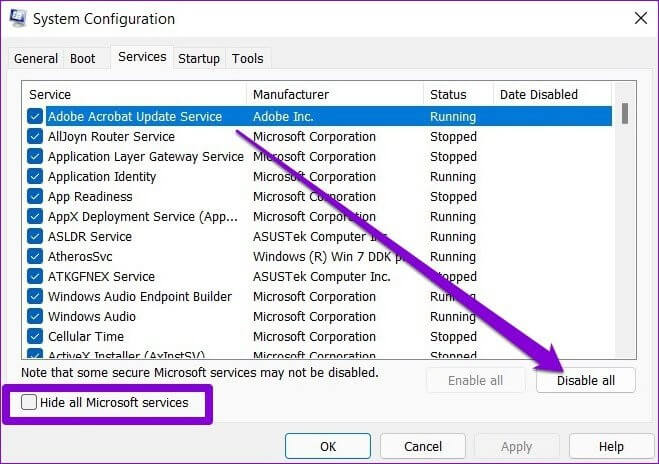Click Stopped status of AllJoyn Router Service

pos(453,137)
